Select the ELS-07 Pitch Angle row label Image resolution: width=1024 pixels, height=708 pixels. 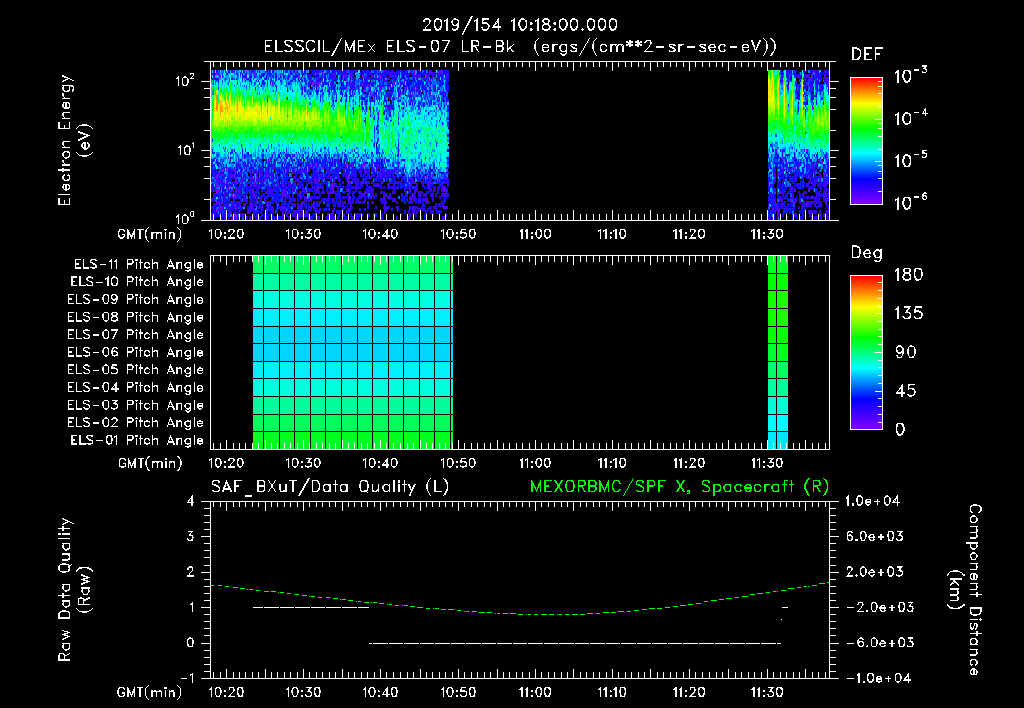(x=135, y=334)
